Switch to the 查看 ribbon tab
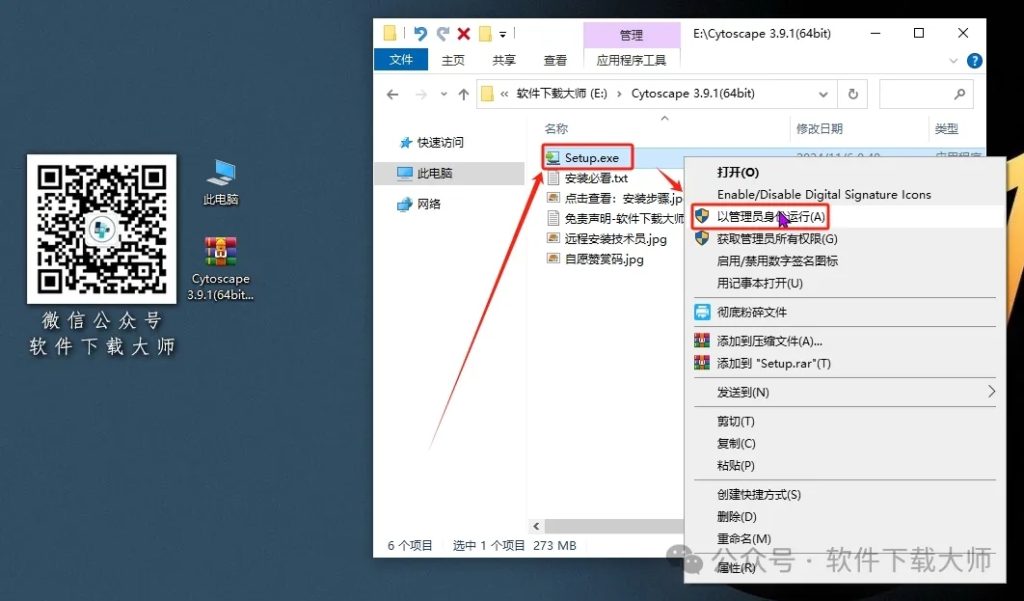 [555, 60]
